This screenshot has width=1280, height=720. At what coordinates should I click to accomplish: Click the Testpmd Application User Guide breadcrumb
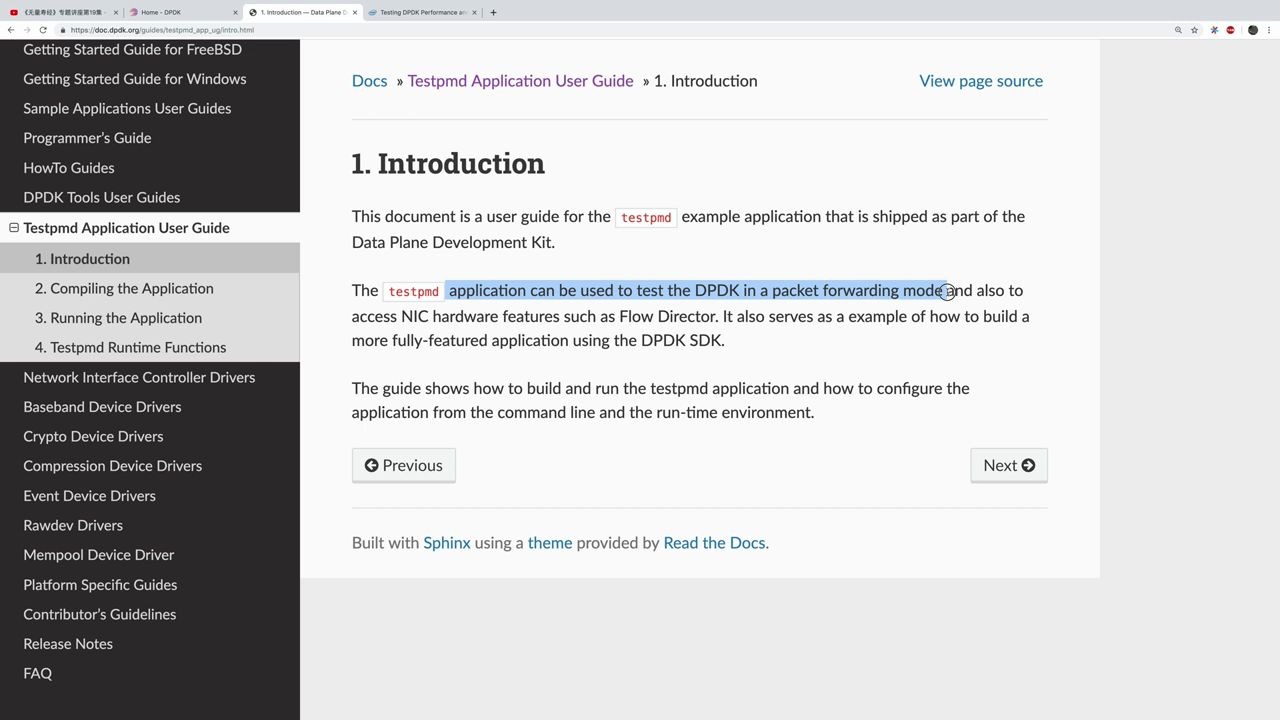tap(520, 81)
